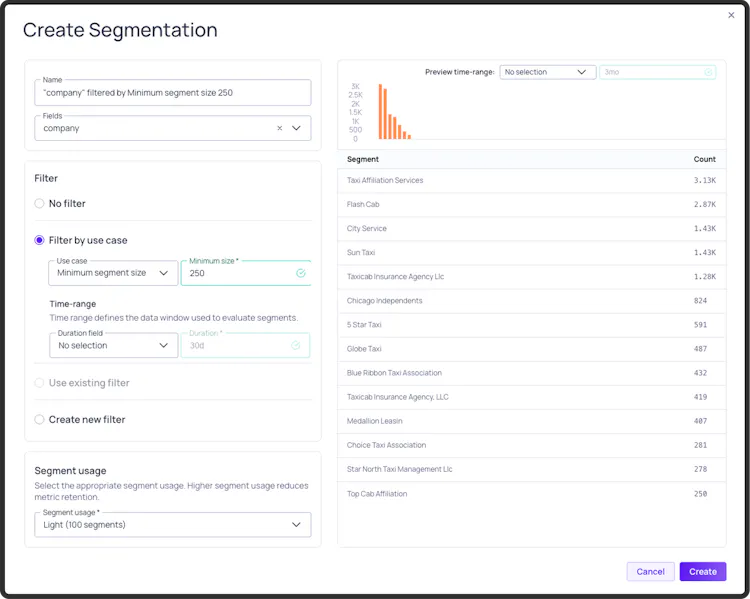Select the Top Cab Affiliation row
The height and width of the screenshot is (599, 750).
(x=531, y=494)
